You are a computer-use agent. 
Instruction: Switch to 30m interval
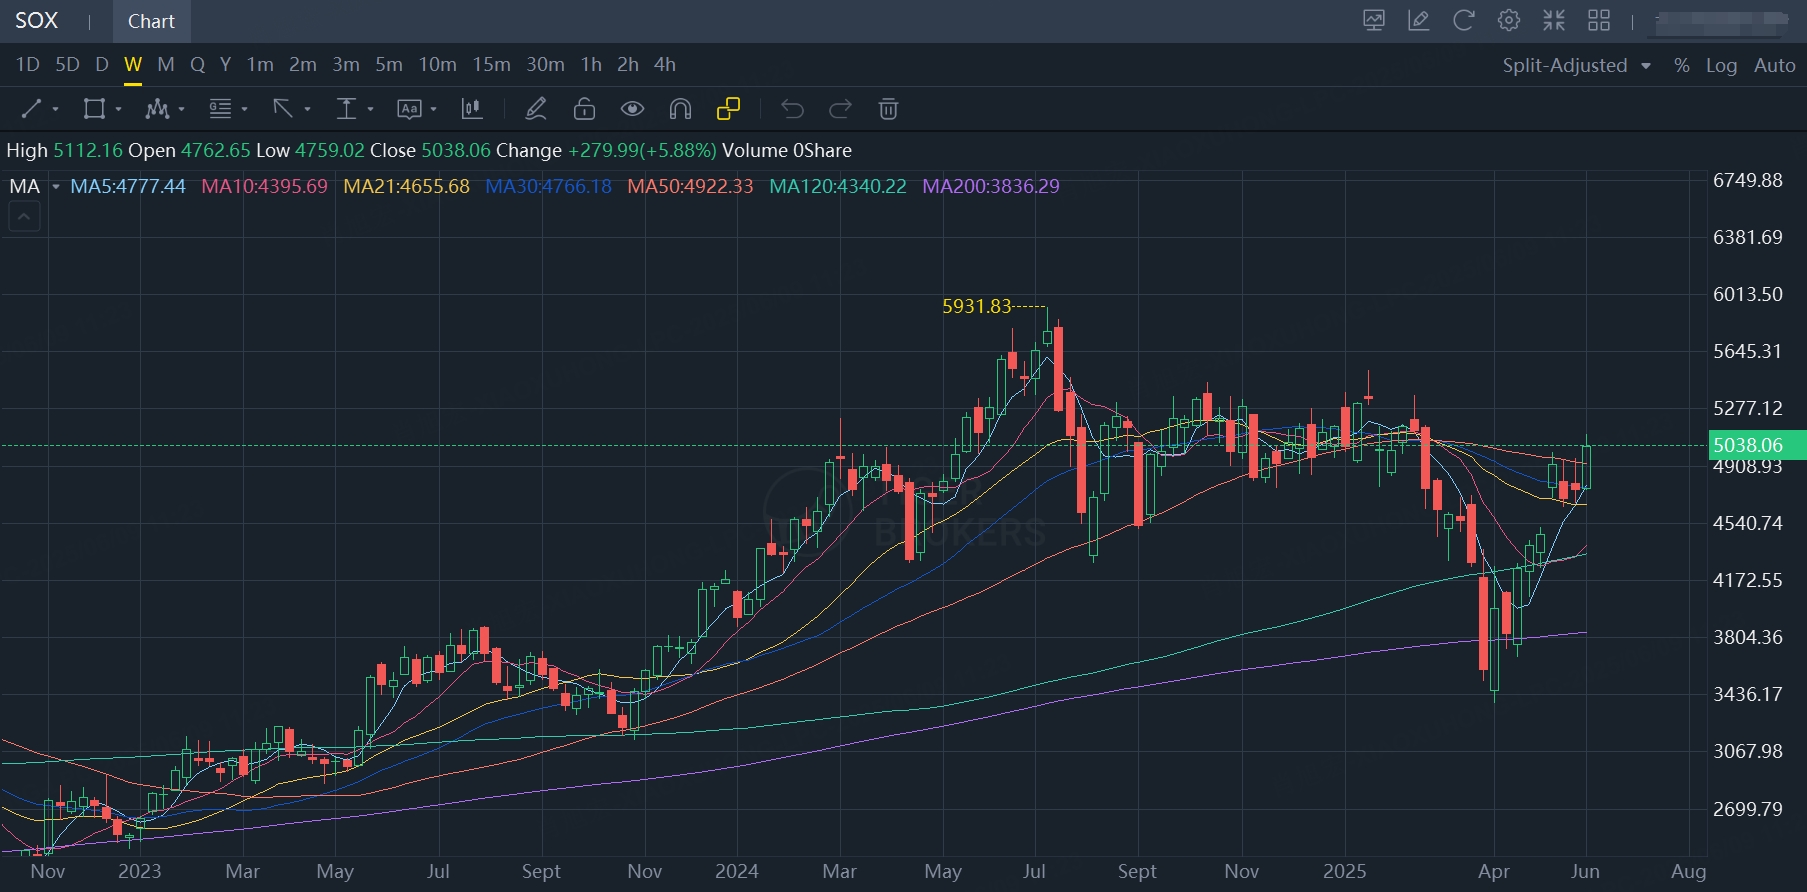click(x=545, y=65)
